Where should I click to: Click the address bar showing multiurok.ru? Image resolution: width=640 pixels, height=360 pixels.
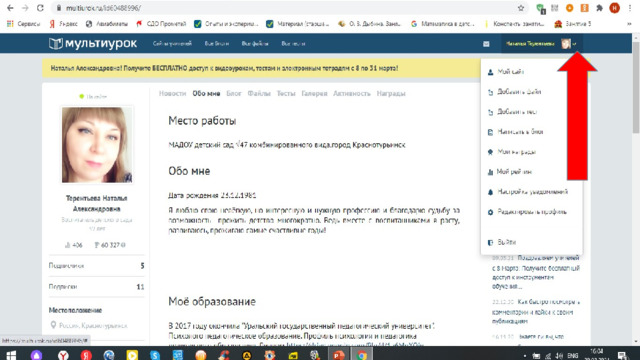pyautogui.click(x=286, y=8)
